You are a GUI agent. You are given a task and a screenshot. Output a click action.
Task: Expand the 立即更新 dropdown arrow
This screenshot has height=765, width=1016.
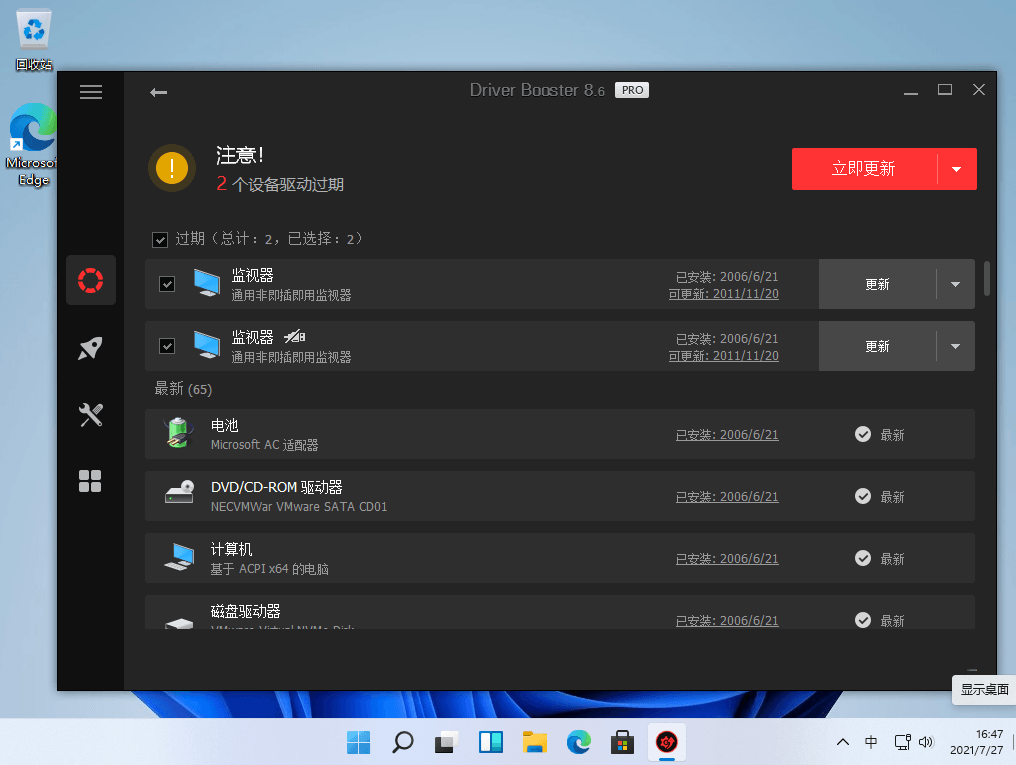[x=957, y=169]
